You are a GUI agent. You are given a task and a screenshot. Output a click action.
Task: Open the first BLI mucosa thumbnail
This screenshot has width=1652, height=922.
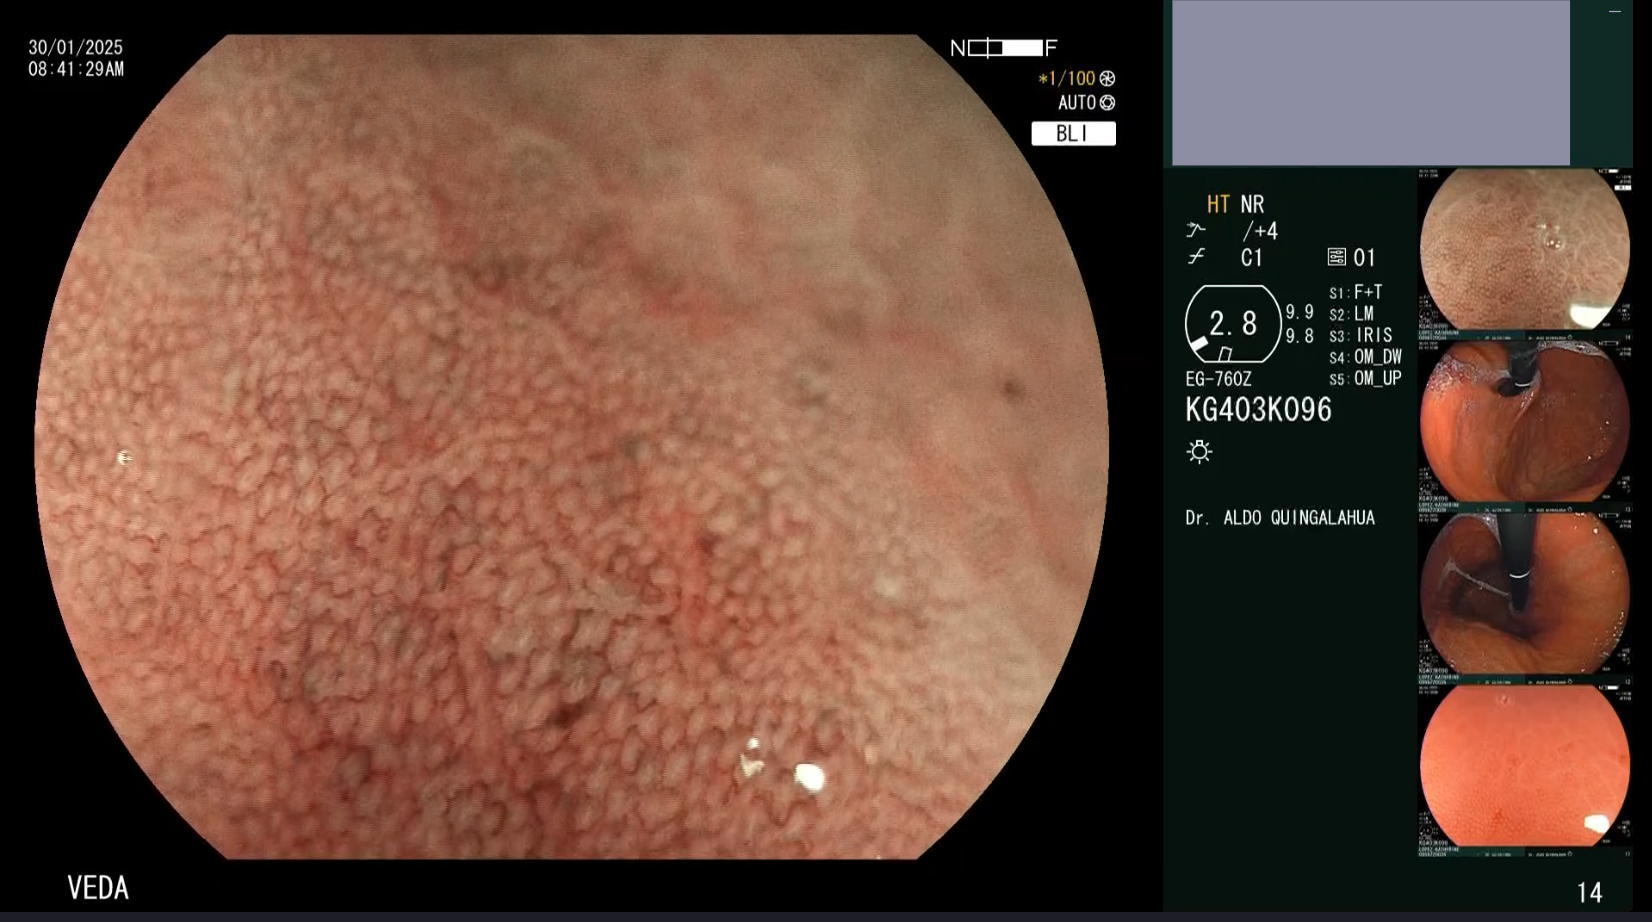[1524, 250]
